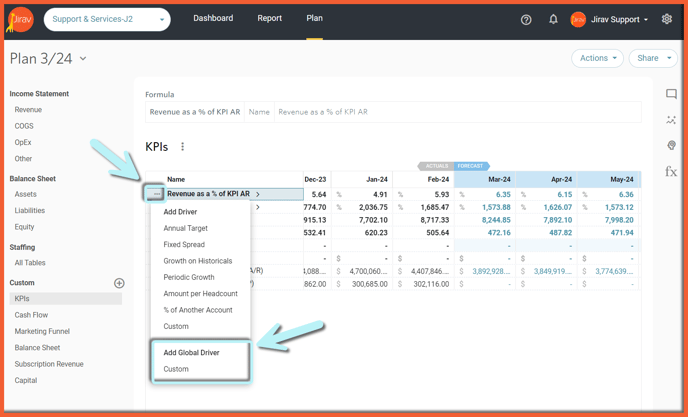Open Equity in the sidebar
The image size is (688, 417).
coord(24,227)
